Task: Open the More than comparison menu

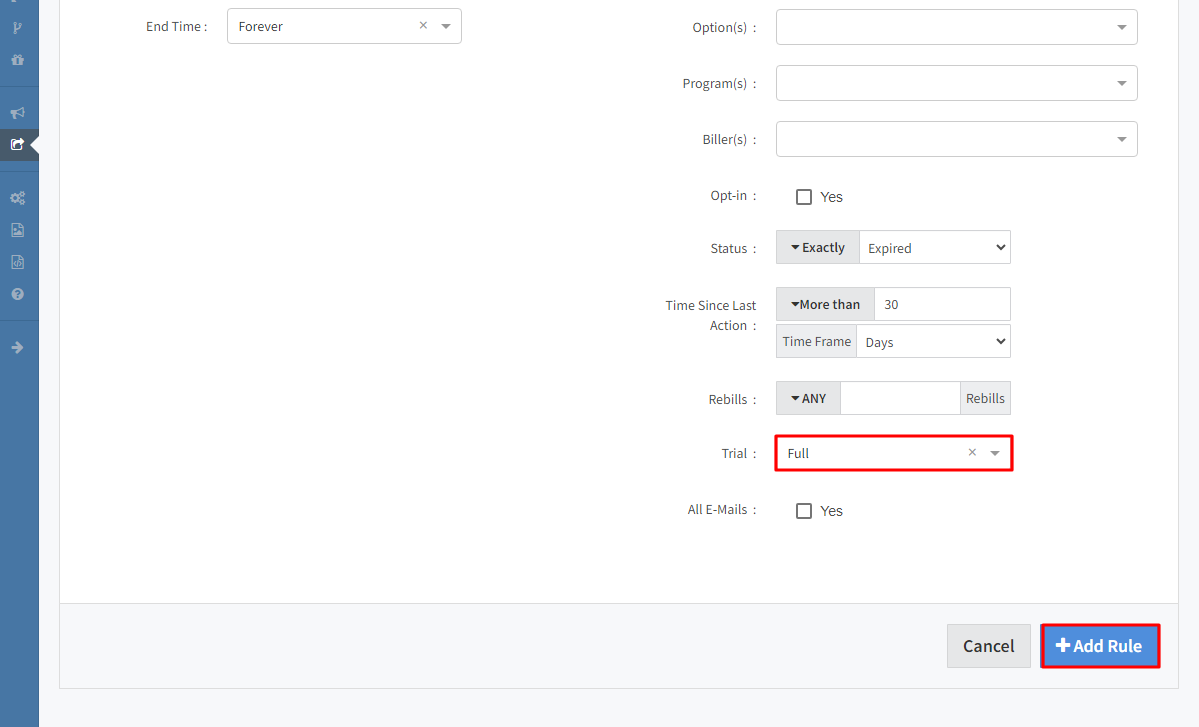Action: (825, 304)
